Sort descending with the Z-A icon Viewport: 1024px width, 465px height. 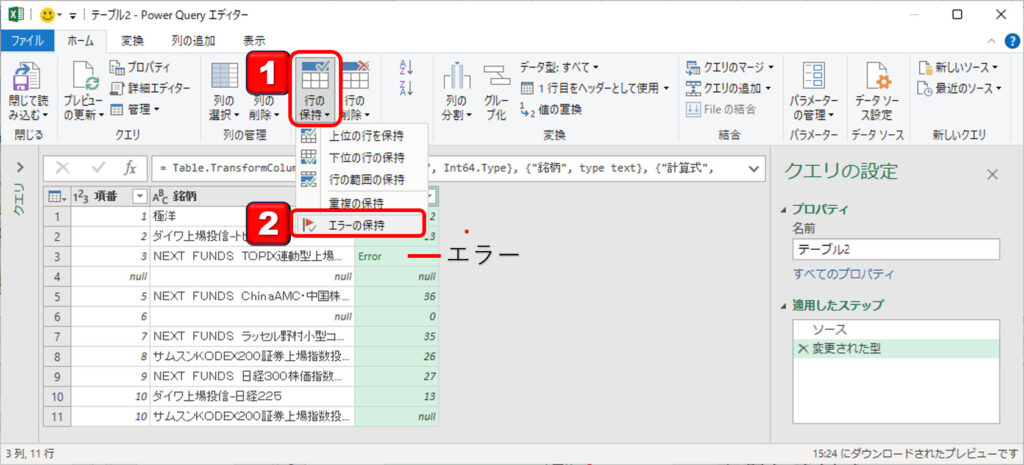406,88
